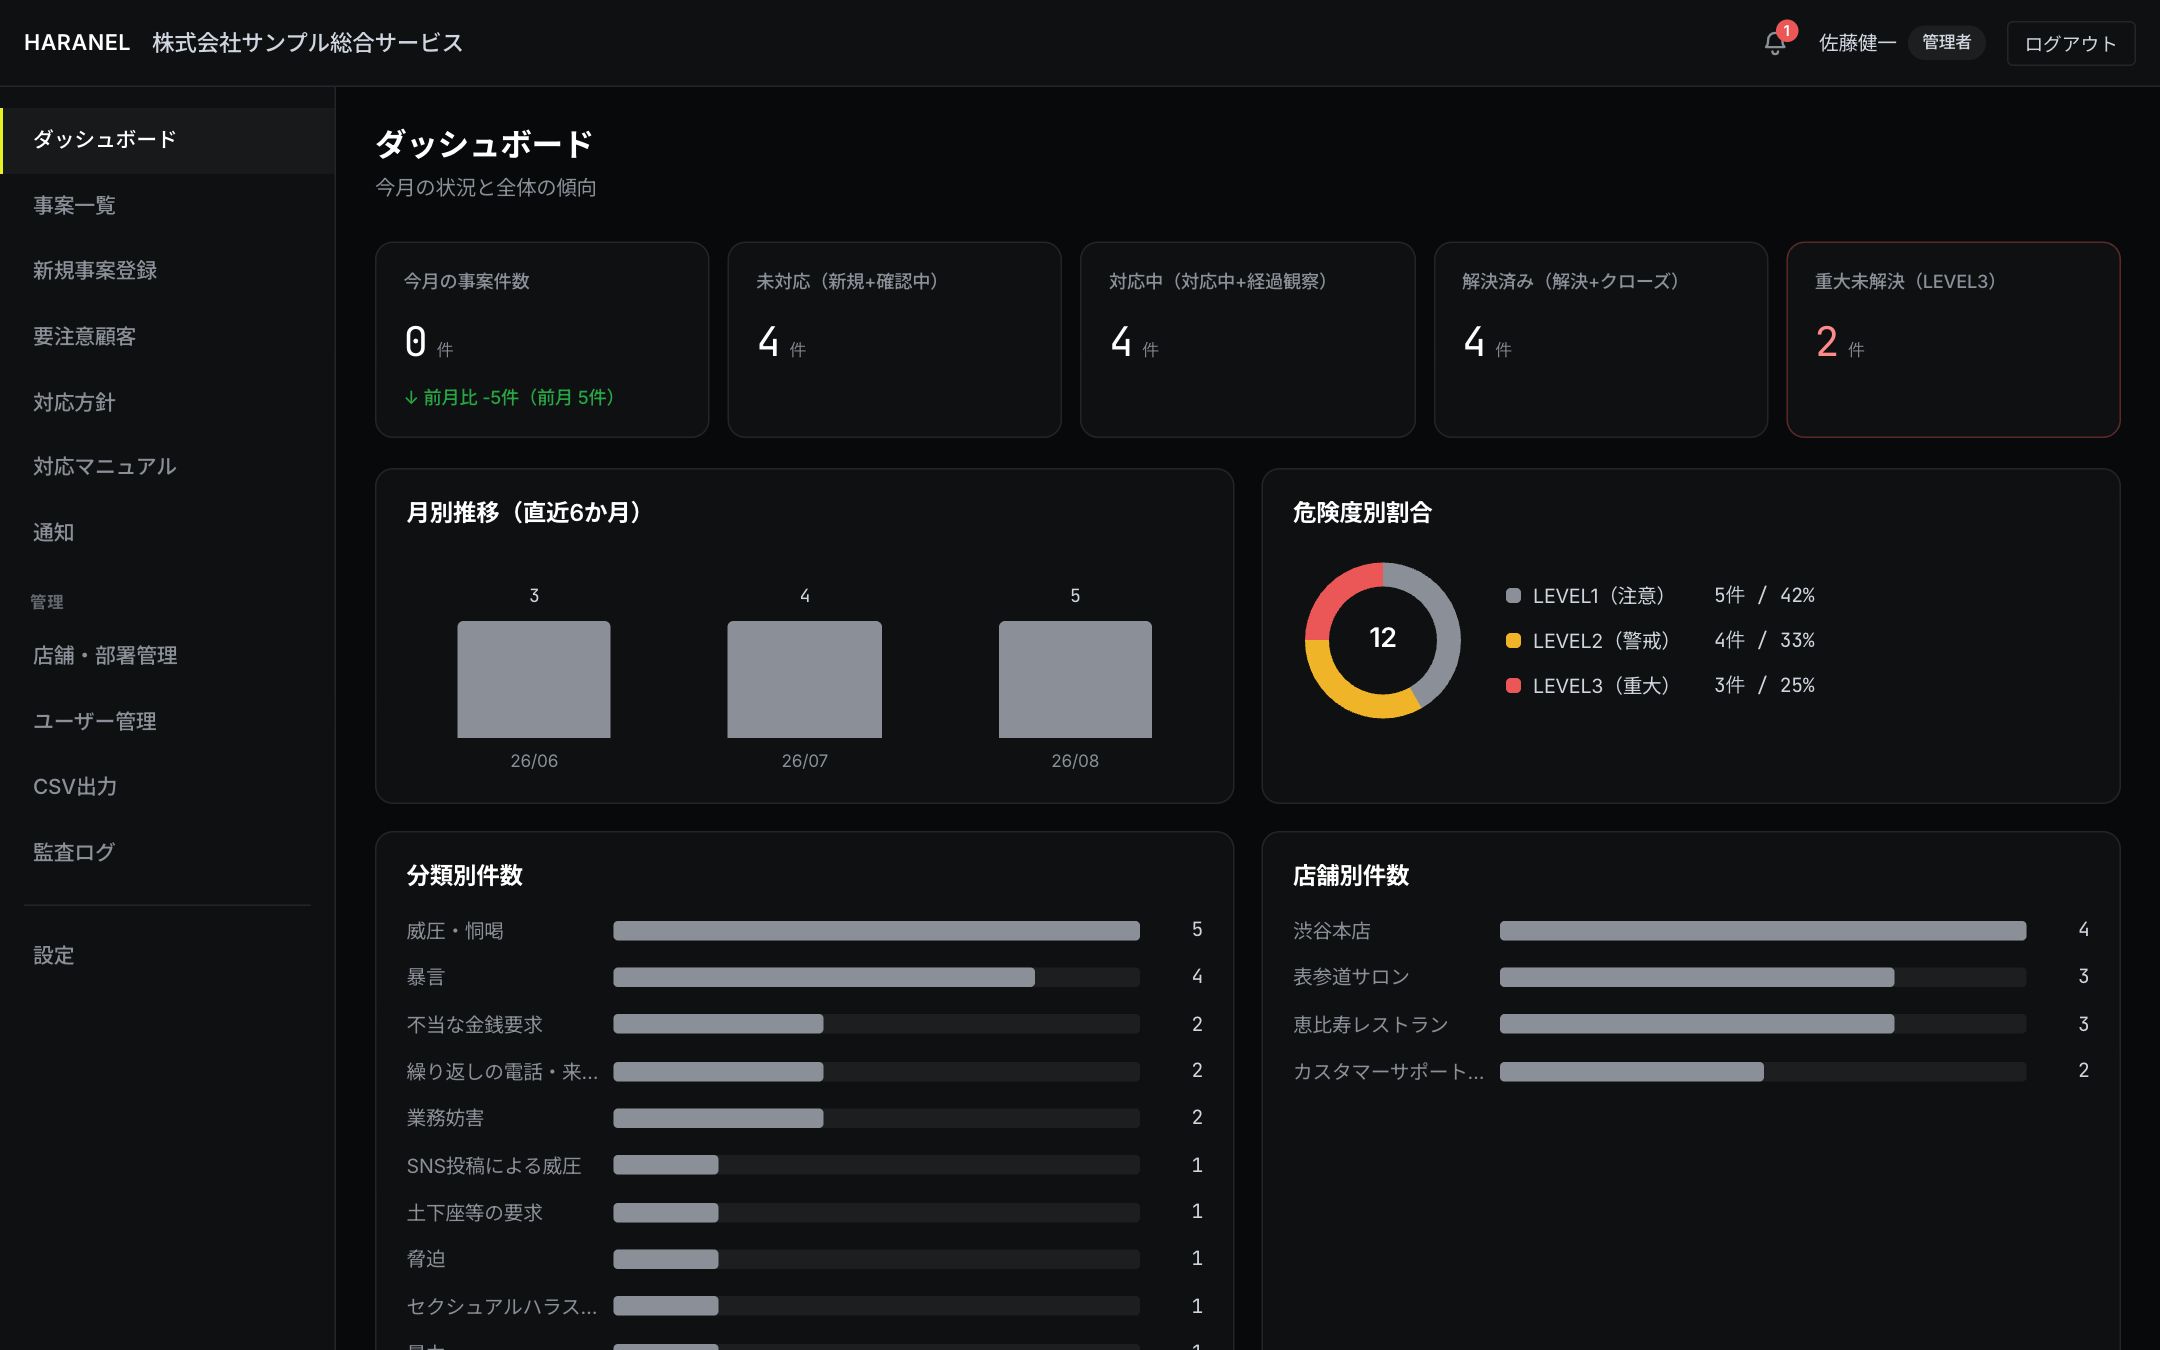
Task: Click the HARANEL logo text
Action: (77, 42)
